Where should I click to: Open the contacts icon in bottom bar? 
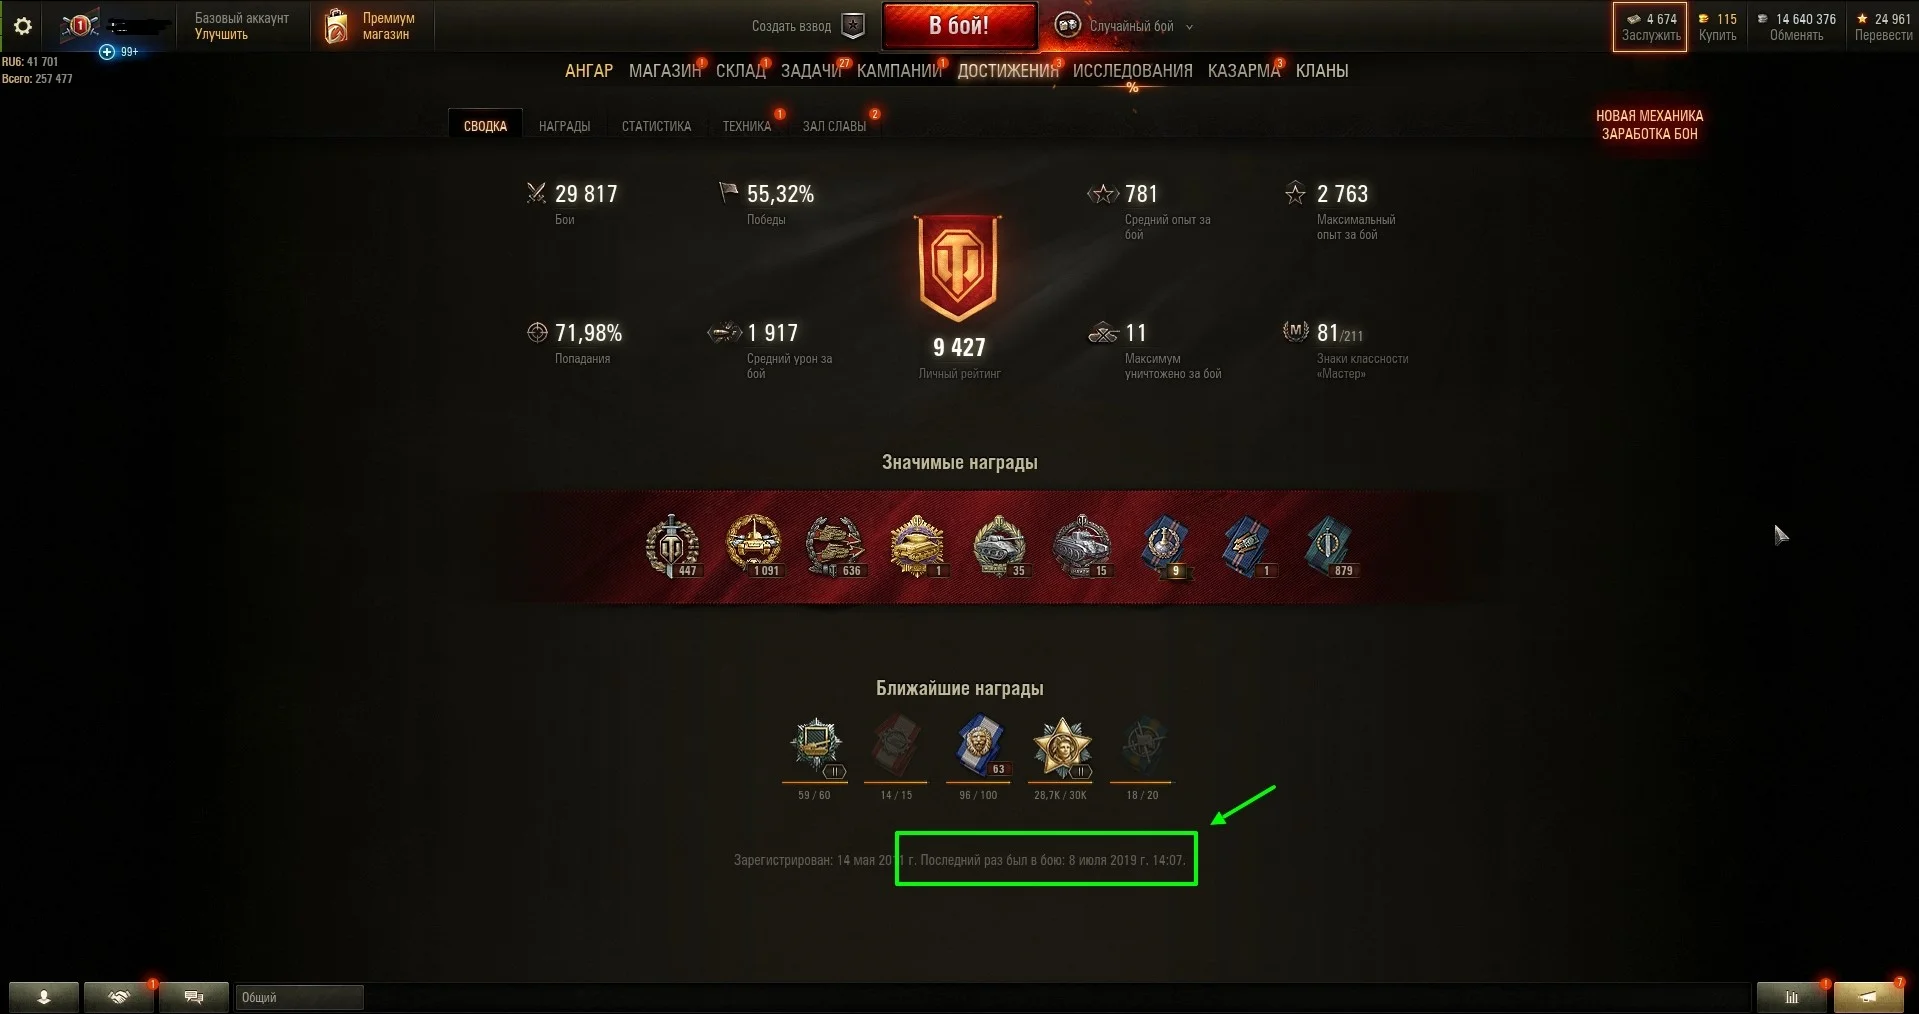44,997
